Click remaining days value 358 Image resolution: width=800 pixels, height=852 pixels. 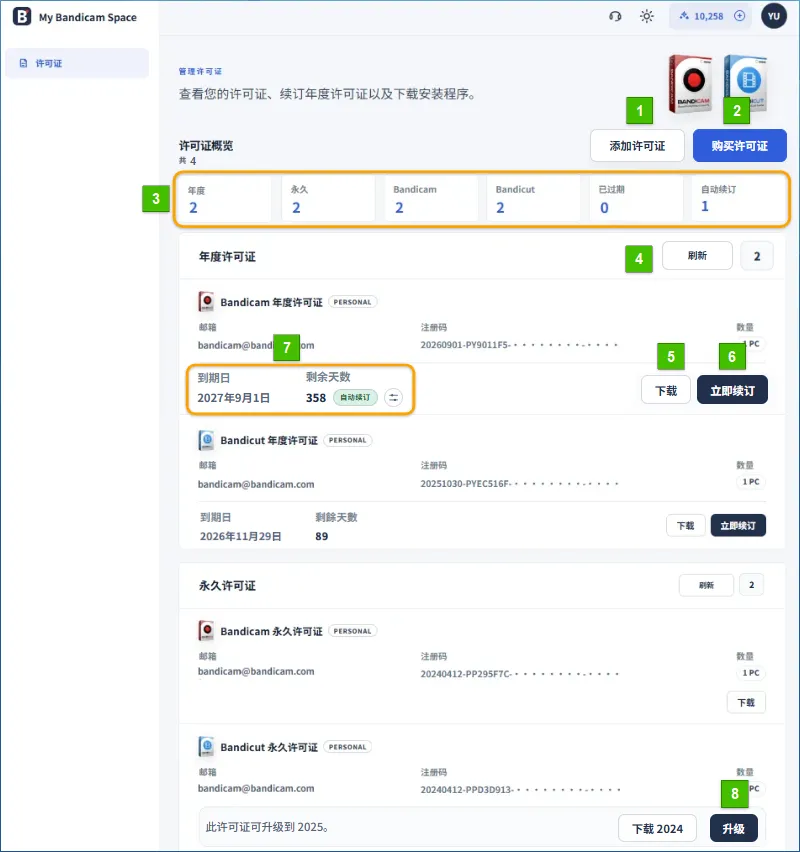pyautogui.click(x=316, y=398)
